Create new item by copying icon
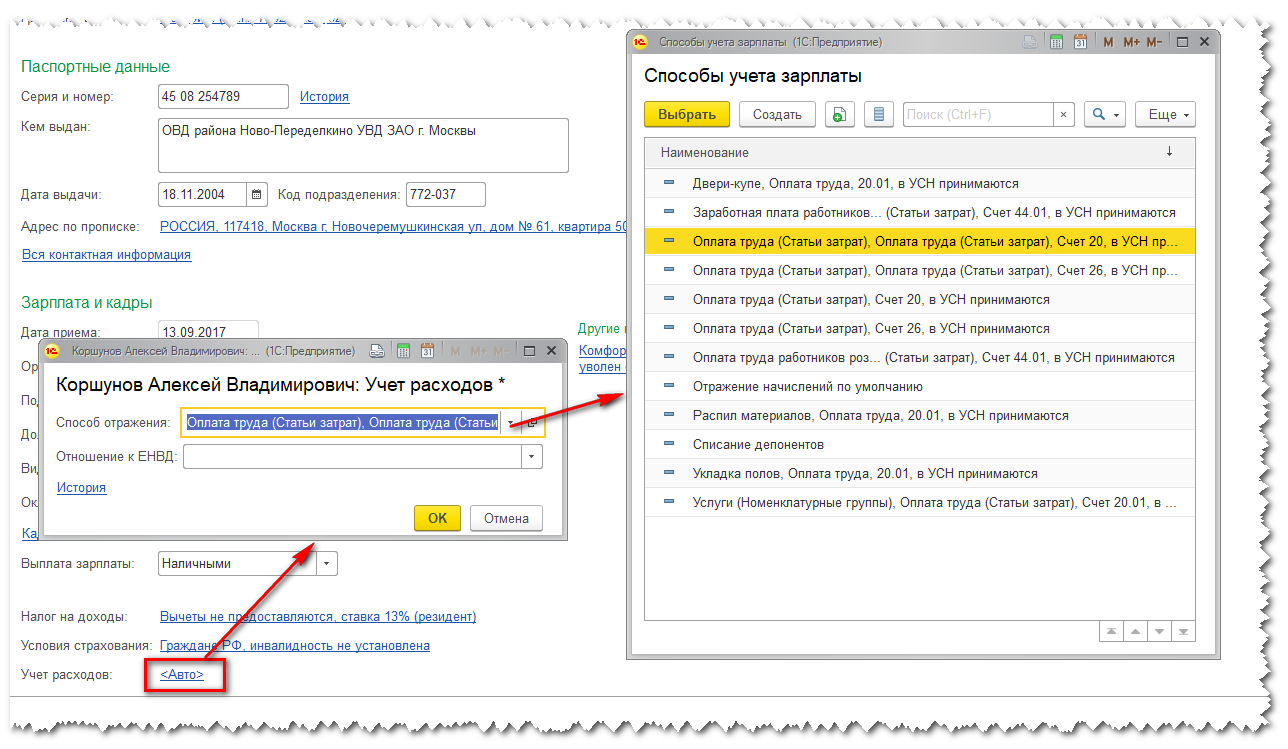Image resolution: width=1288 pixels, height=749 pixels. 840,114
